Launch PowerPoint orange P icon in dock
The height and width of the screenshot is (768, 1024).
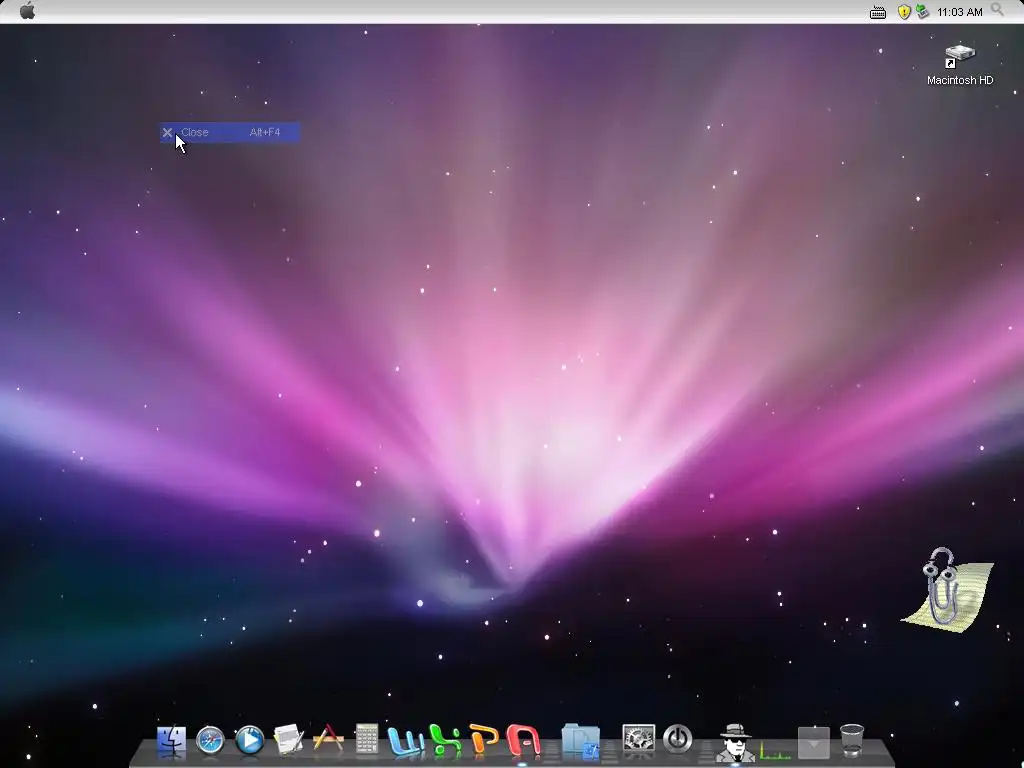click(x=484, y=741)
